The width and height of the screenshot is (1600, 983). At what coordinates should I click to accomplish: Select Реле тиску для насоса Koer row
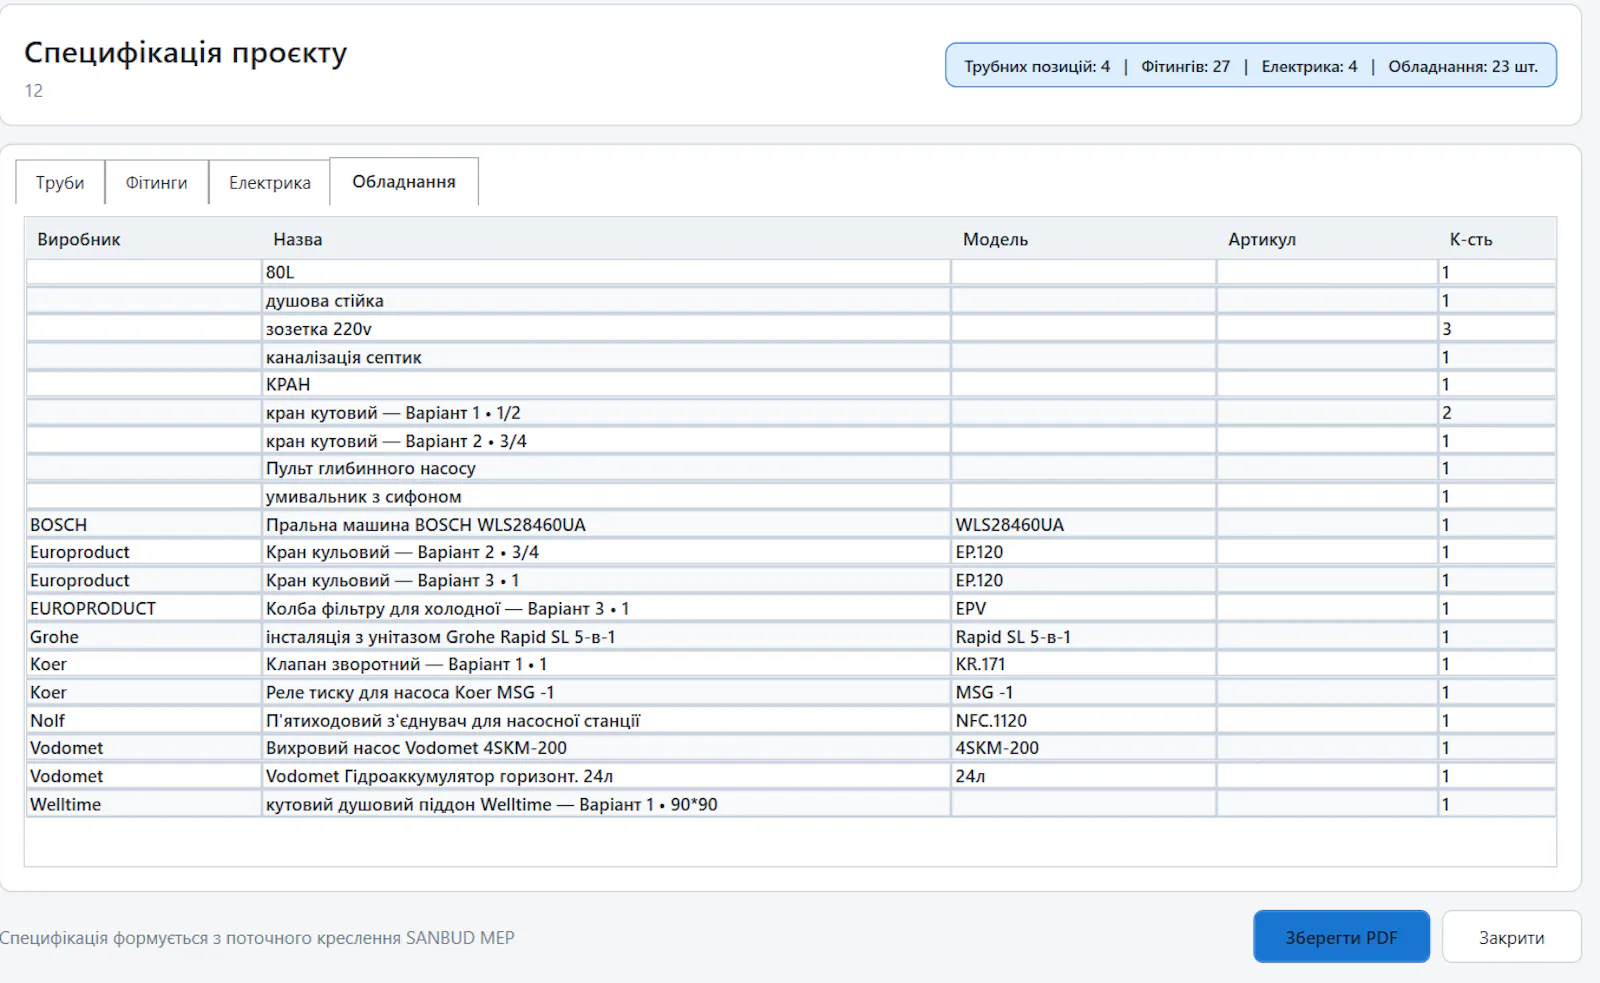[x=791, y=692]
